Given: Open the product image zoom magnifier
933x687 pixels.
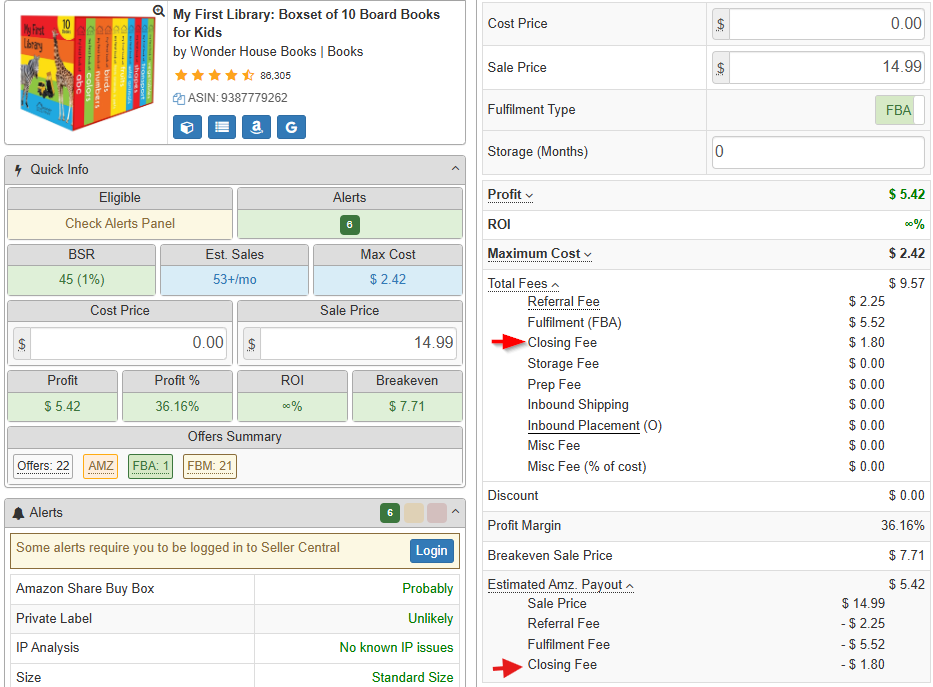Looking at the screenshot, I should (x=158, y=12).
